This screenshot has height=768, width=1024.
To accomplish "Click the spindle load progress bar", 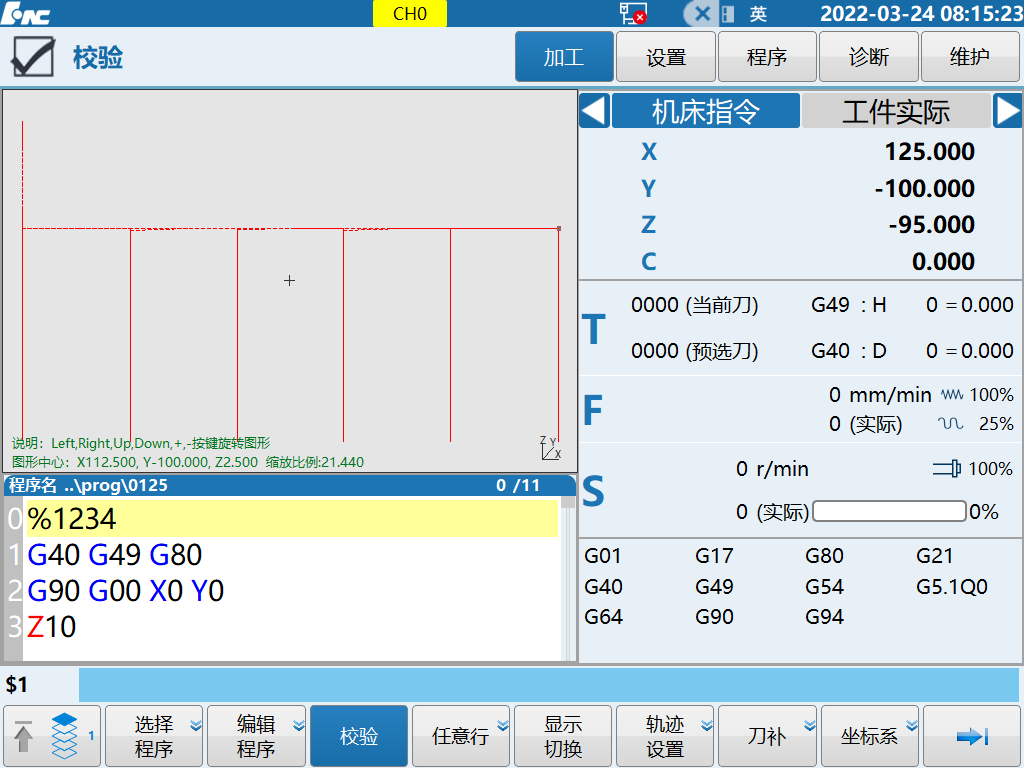I will [889, 512].
